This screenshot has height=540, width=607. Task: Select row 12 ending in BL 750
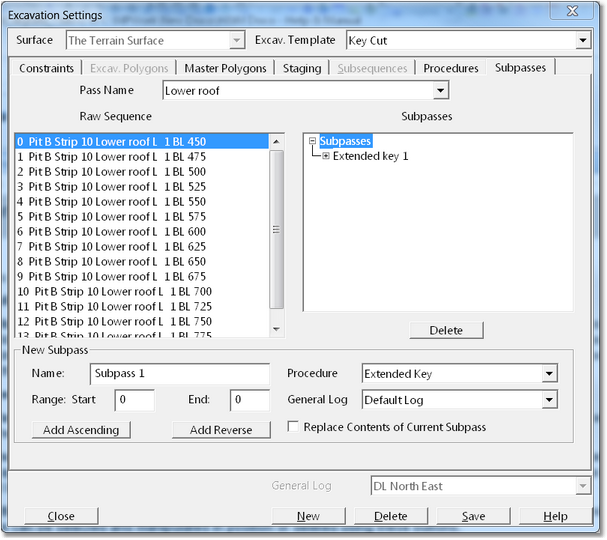[x=142, y=321]
